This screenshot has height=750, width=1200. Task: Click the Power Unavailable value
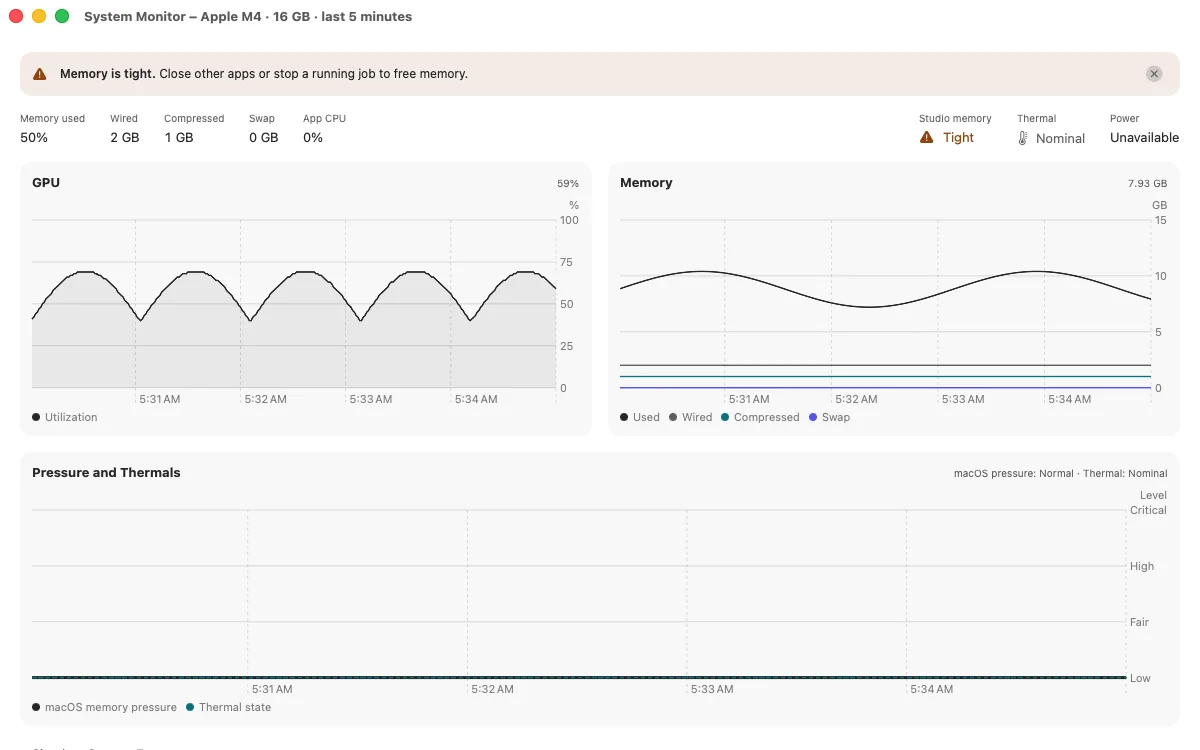[1144, 137]
